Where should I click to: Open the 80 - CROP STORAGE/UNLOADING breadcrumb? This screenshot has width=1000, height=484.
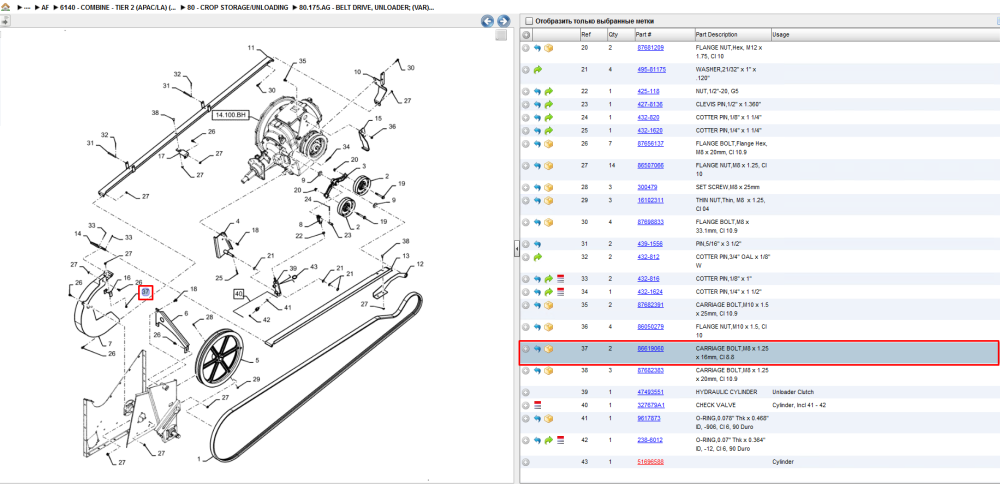click(x=238, y=8)
